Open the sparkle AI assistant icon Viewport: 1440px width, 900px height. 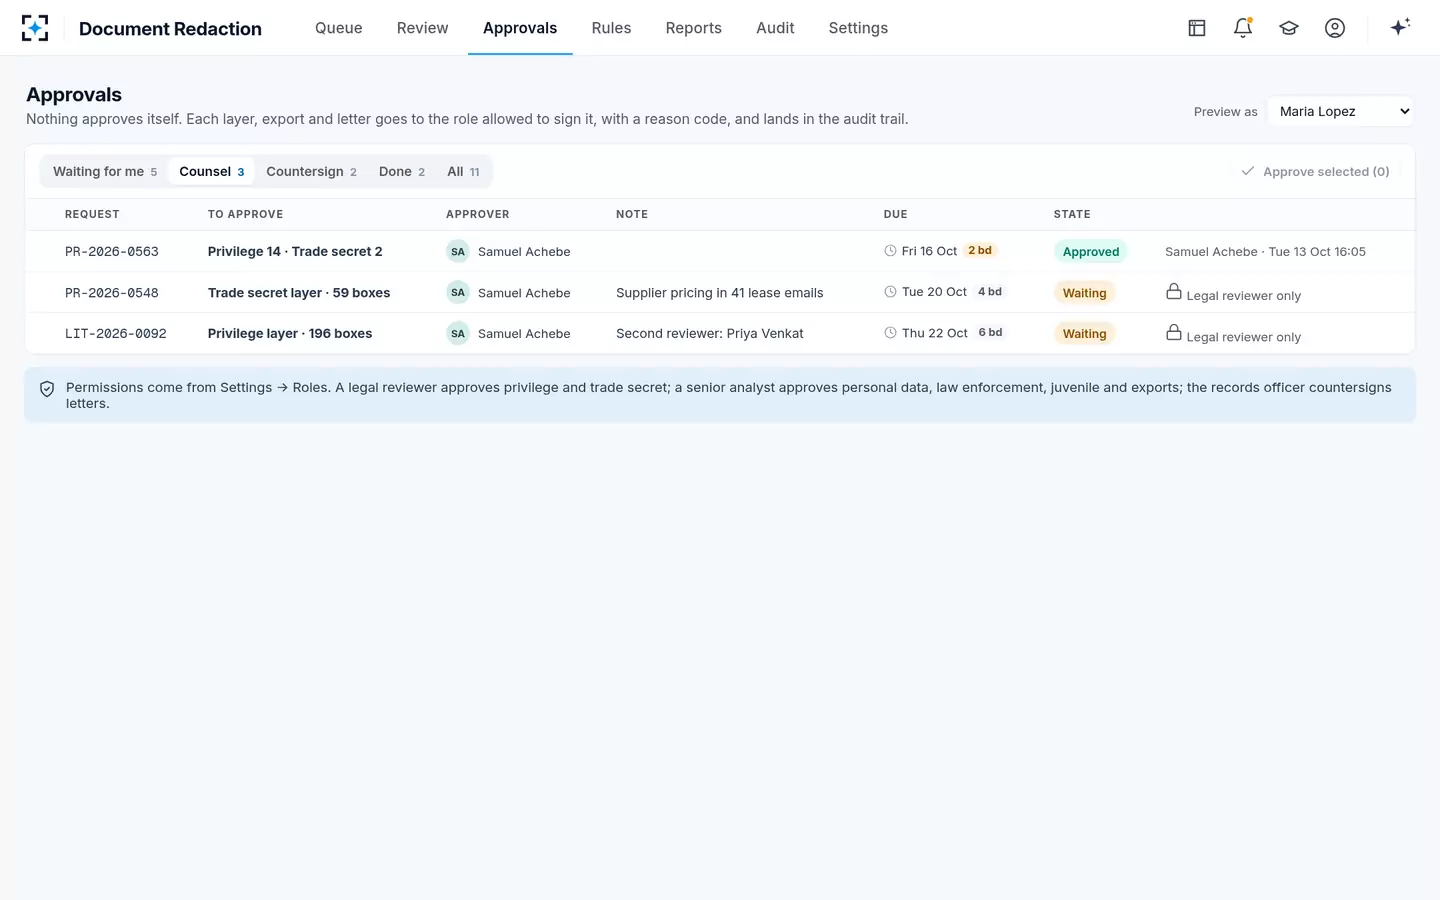[1400, 27]
